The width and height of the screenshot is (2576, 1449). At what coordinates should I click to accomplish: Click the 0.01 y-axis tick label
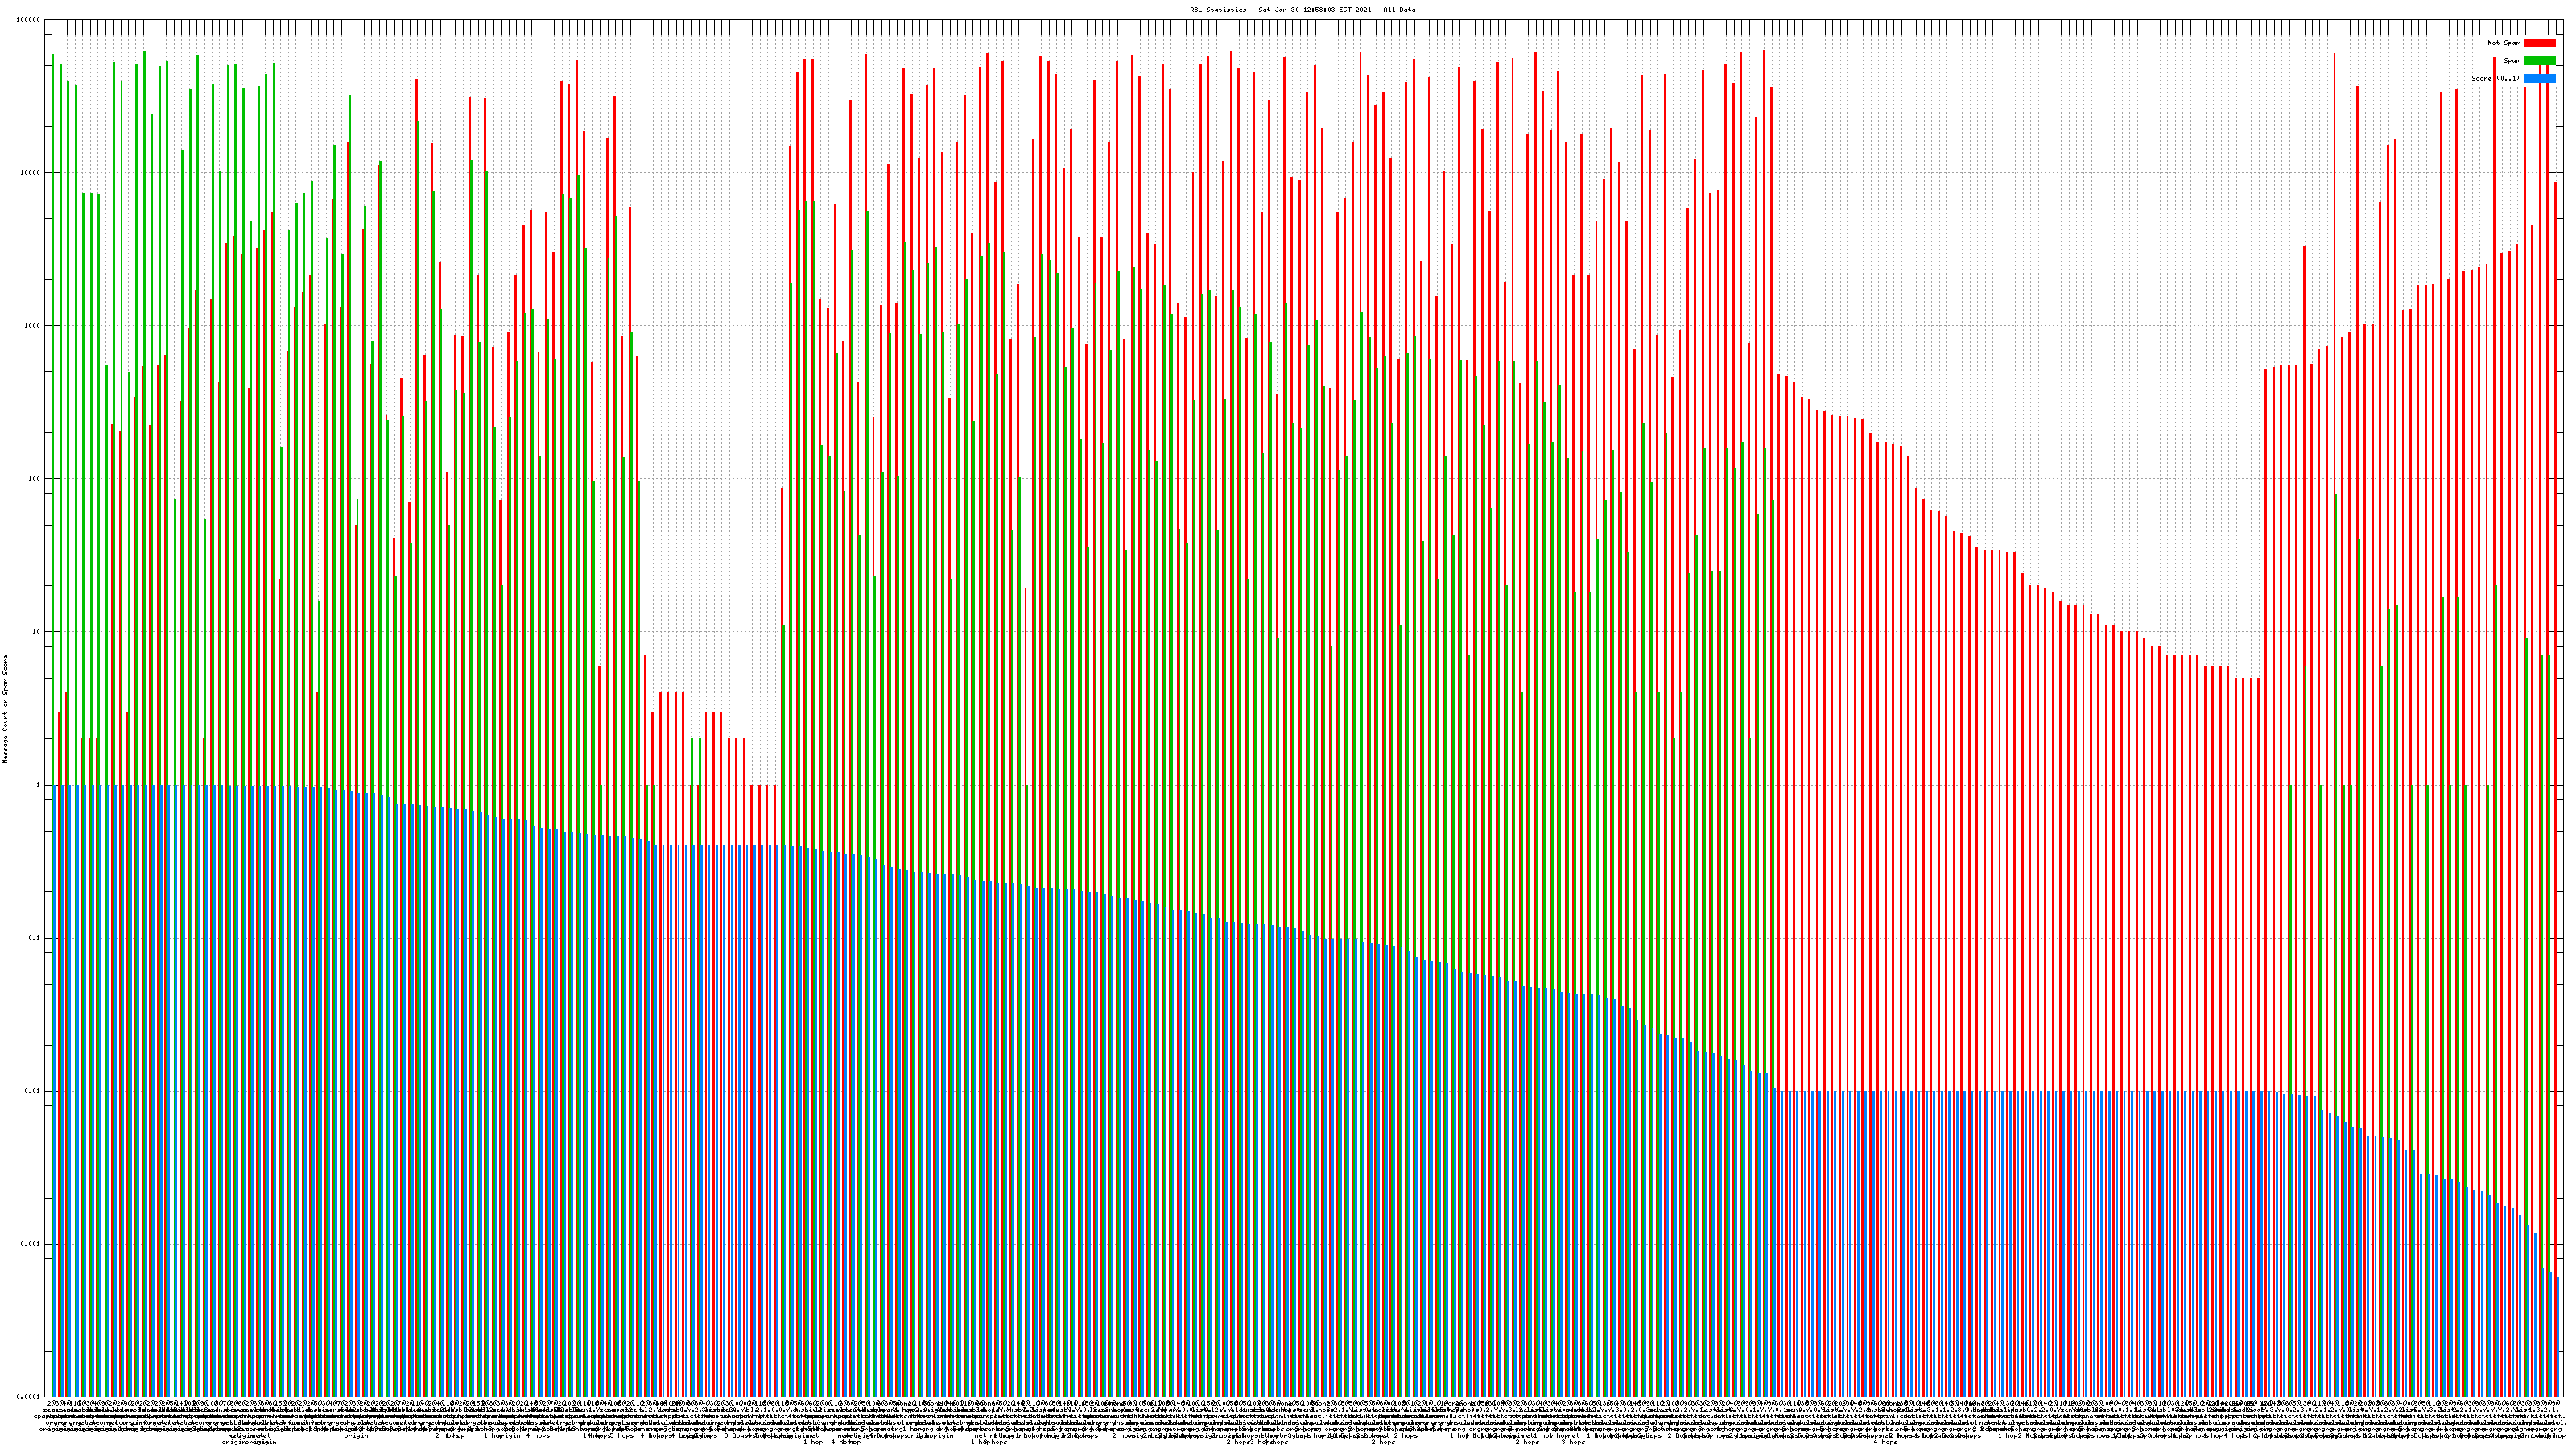(32, 1091)
